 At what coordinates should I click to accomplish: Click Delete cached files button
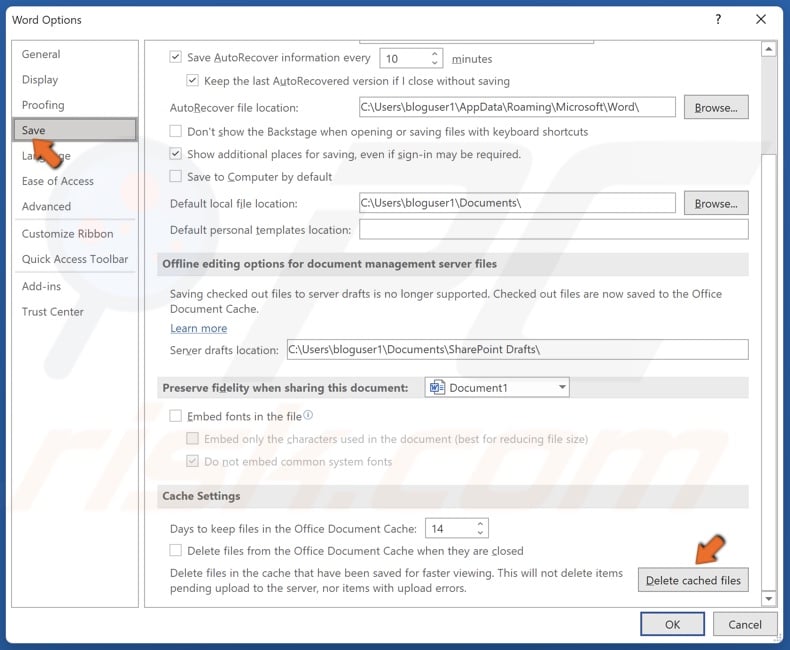(693, 580)
